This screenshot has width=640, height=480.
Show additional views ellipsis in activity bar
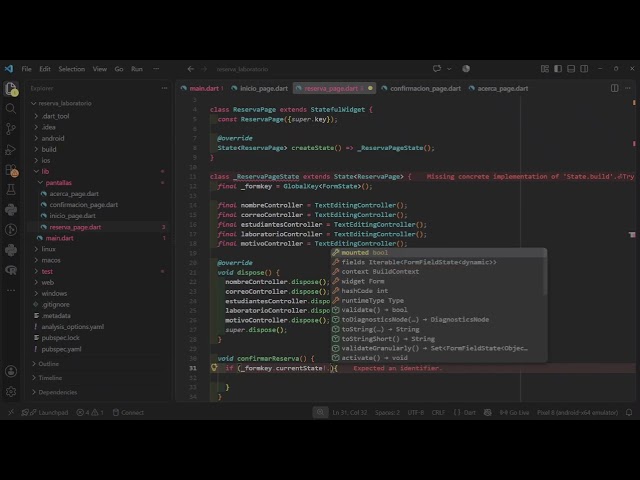[11, 290]
